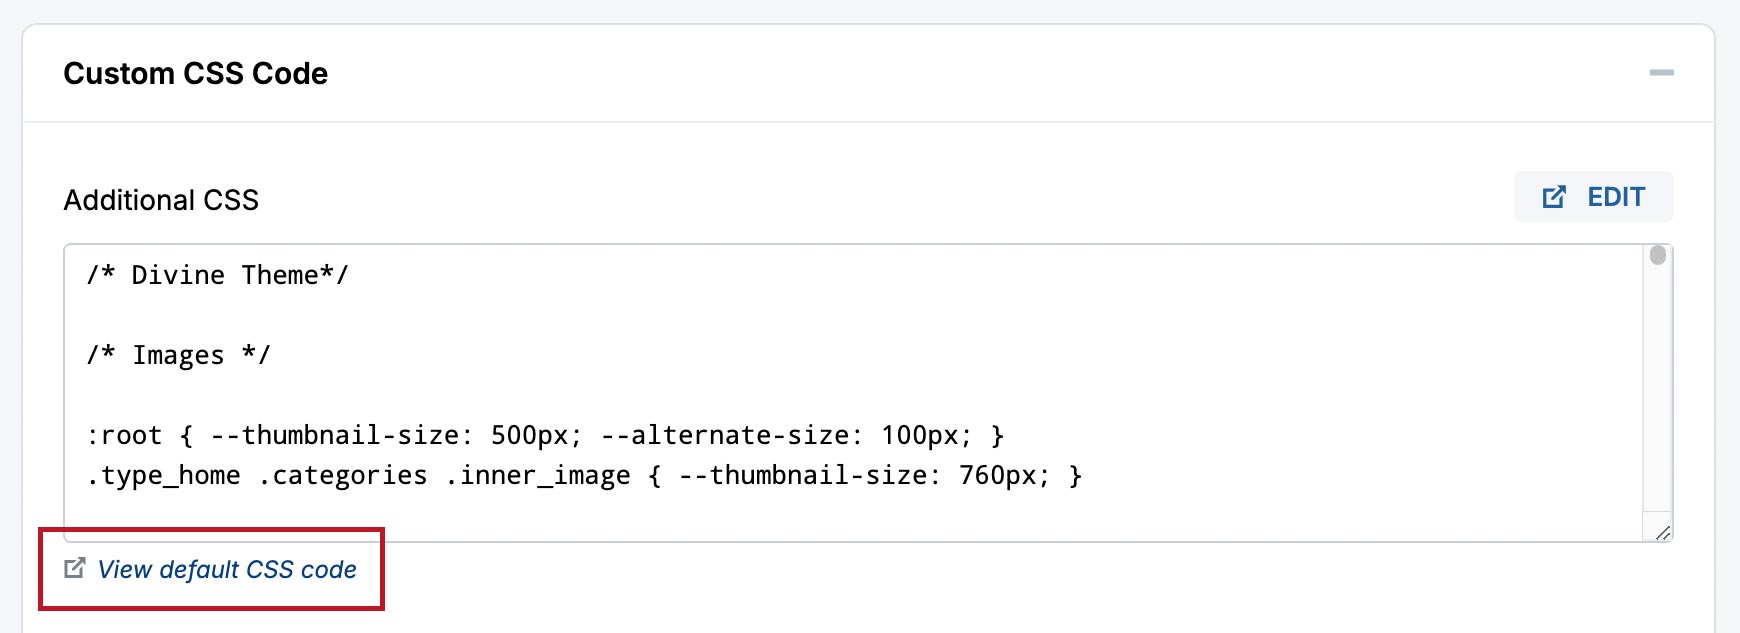Select the Custom CSS Code section header
1740x633 pixels.
coord(196,73)
